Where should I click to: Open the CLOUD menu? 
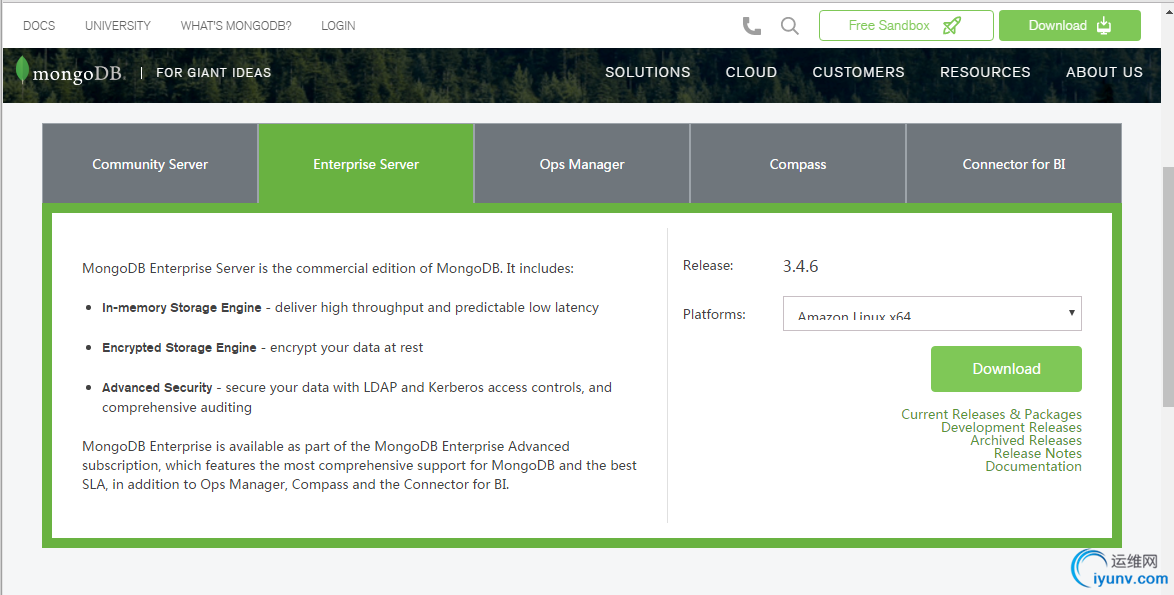pyautogui.click(x=751, y=72)
